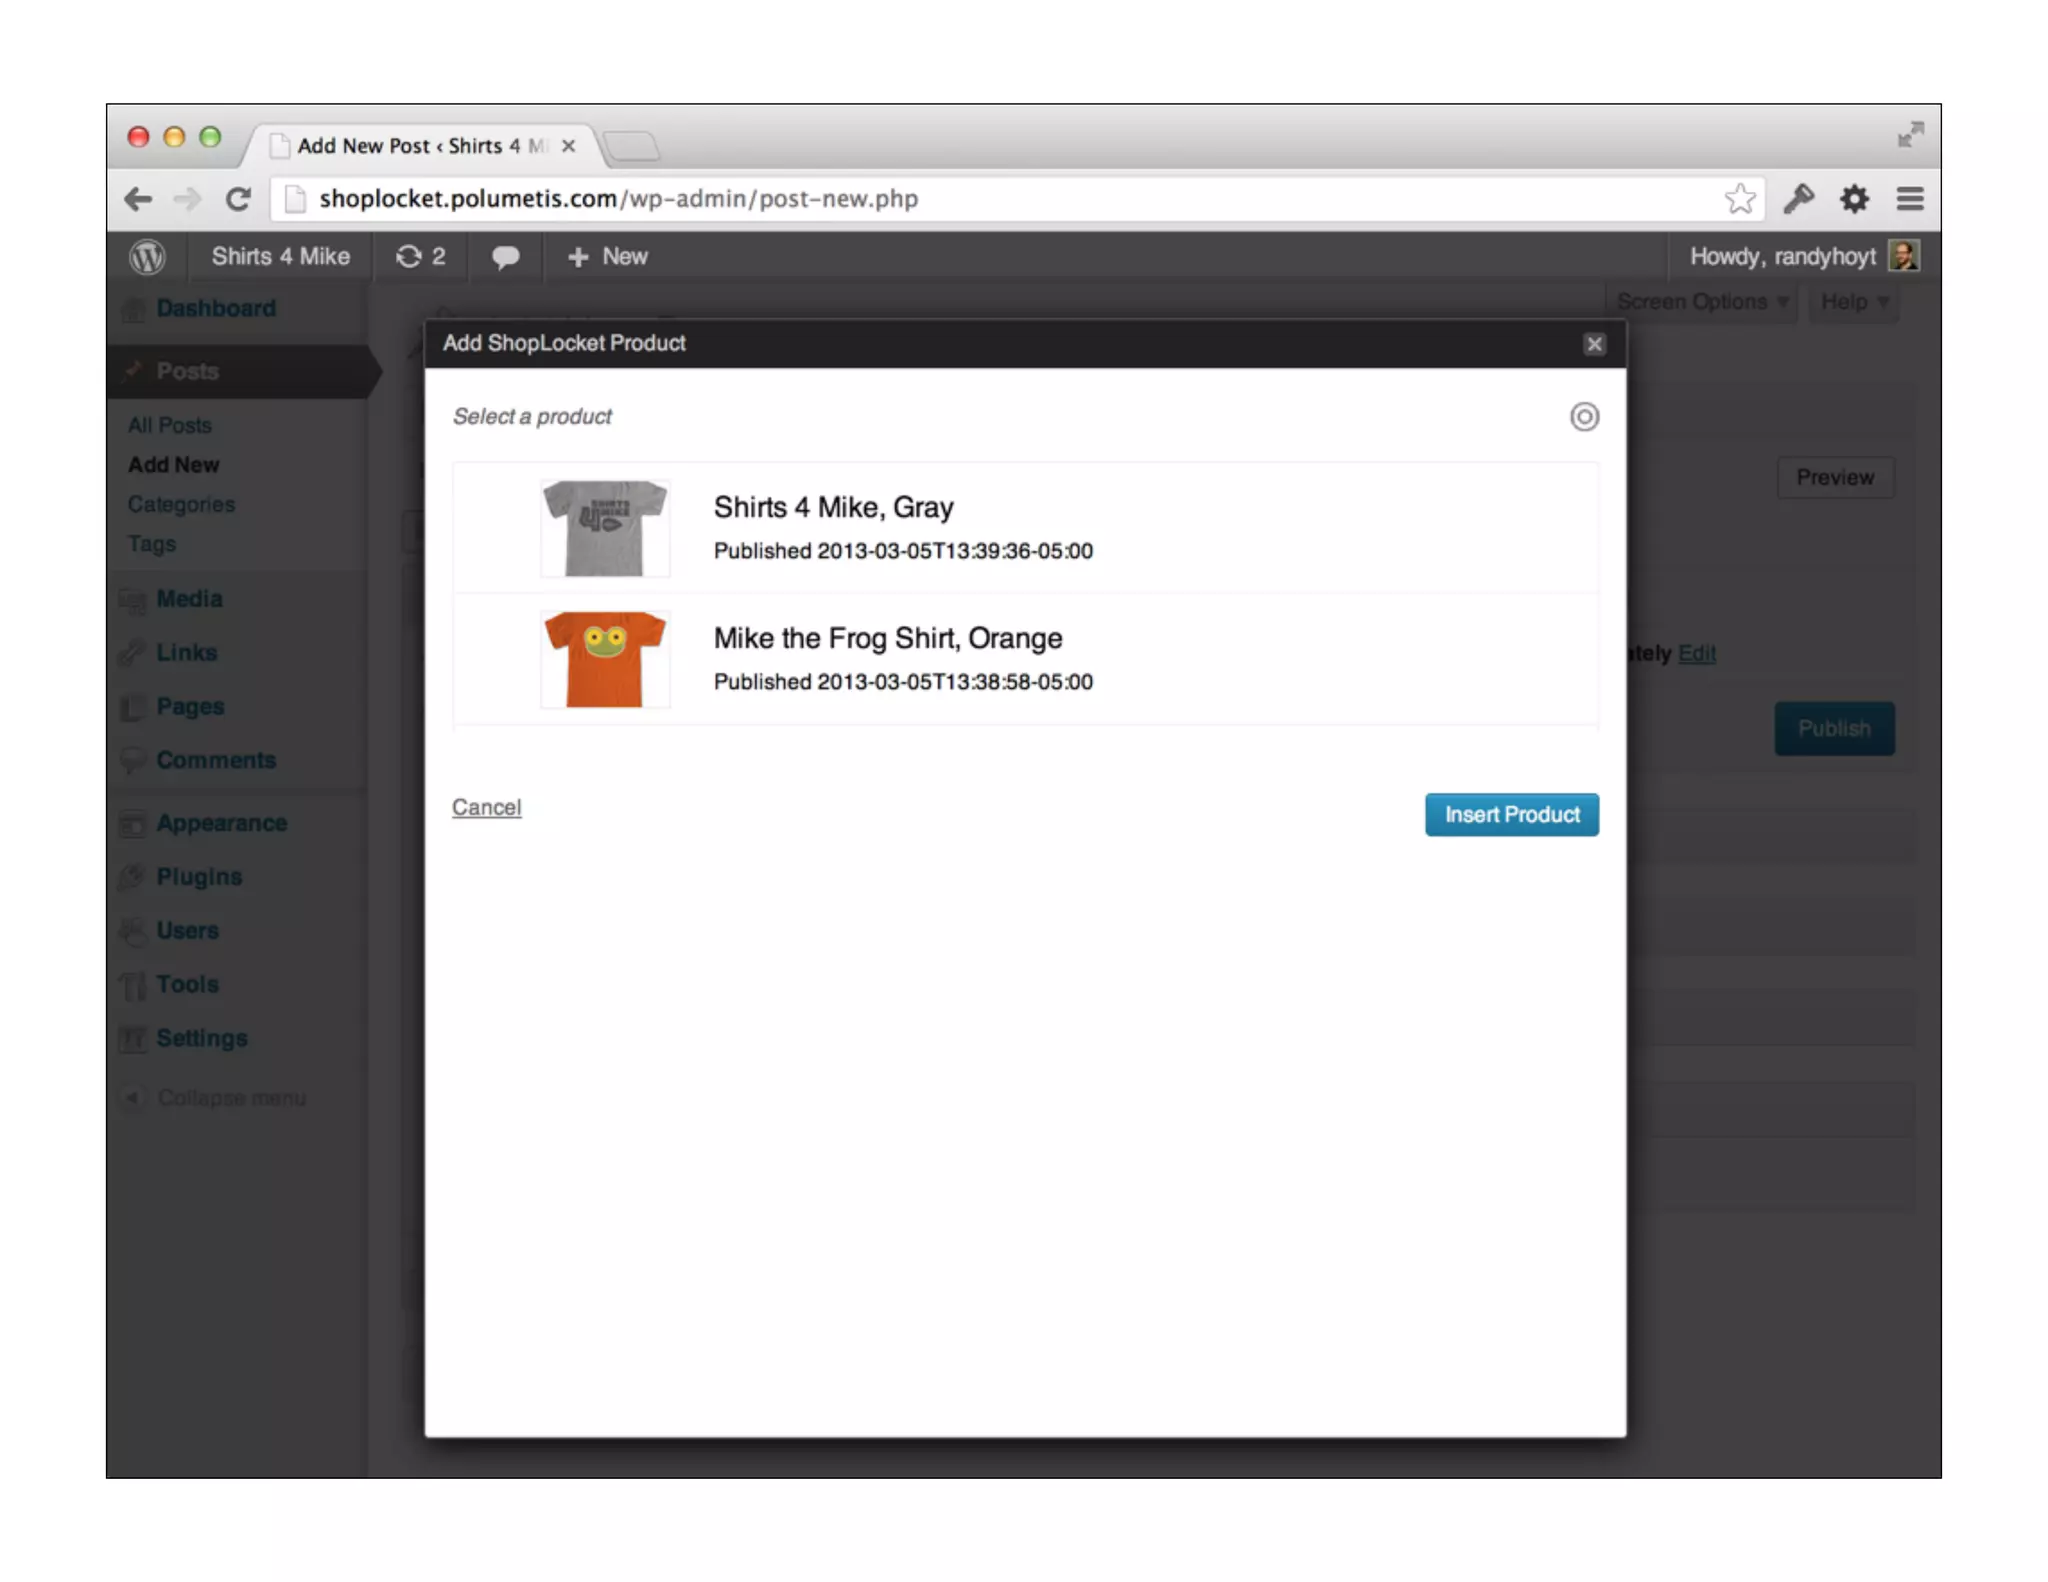Click published date of orange frog shirt
The width and height of the screenshot is (2048, 1582).
coord(903,682)
